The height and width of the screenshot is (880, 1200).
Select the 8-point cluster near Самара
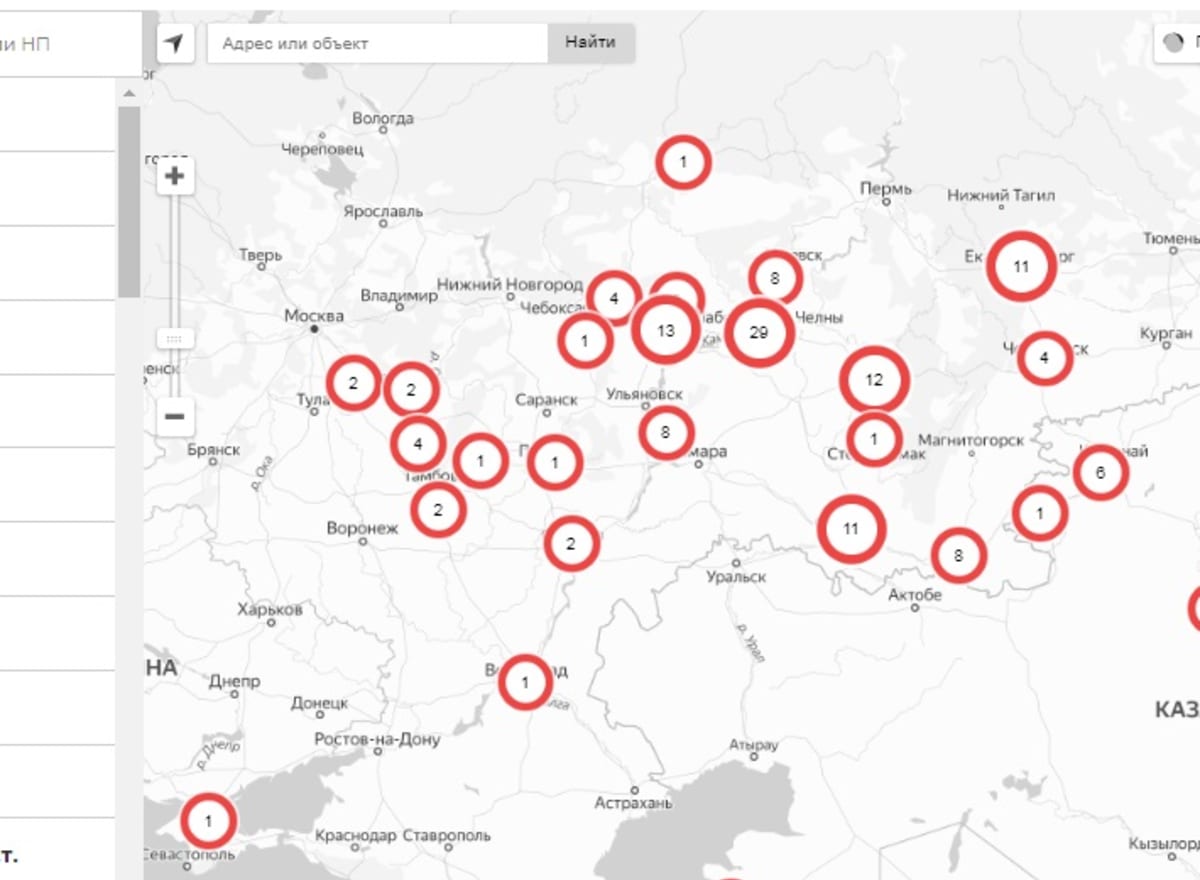[x=665, y=433]
